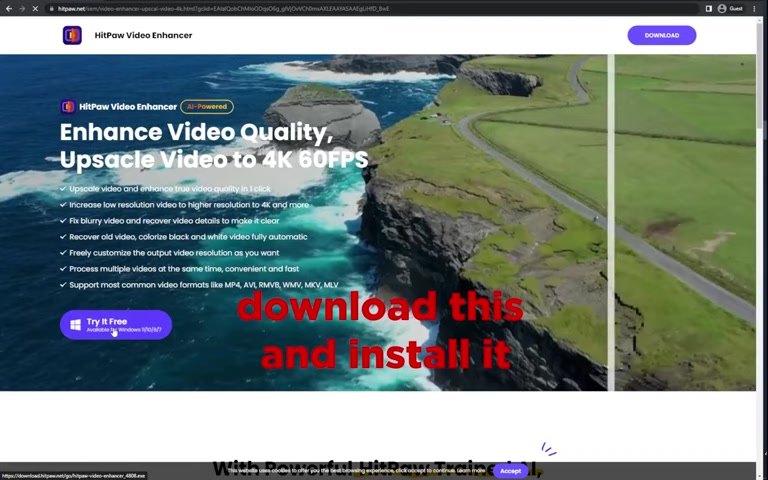Viewport: 768px width, 480px height.
Task: Click the AI-Powered badge
Action: pyautogui.click(x=207, y=106)
